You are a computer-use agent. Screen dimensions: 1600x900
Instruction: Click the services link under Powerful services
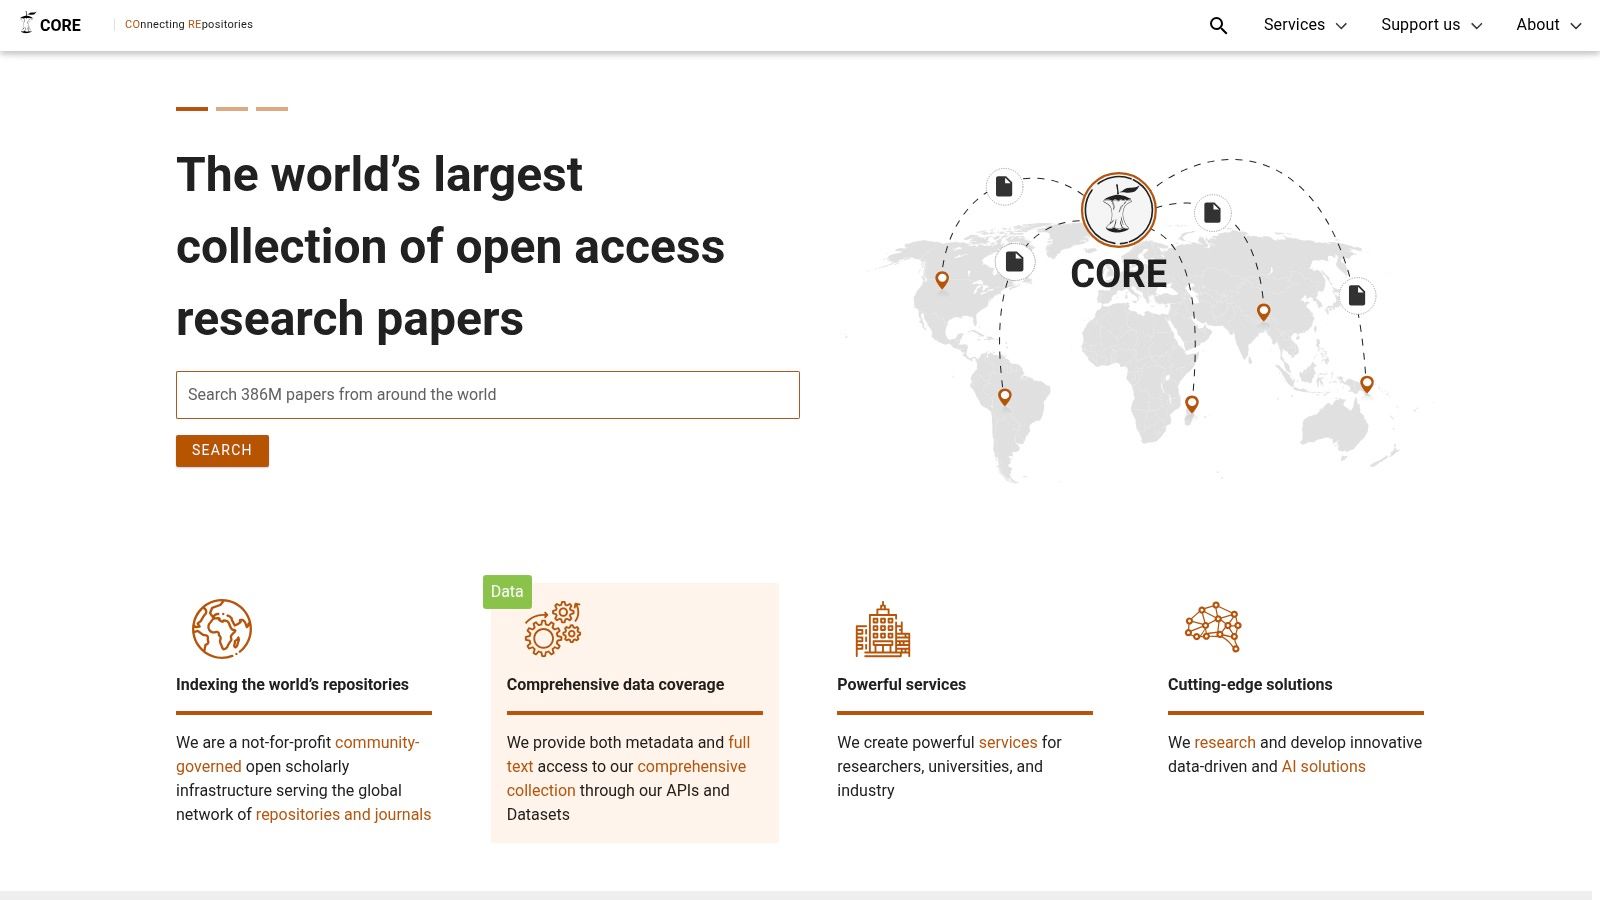coord(1007,742)
